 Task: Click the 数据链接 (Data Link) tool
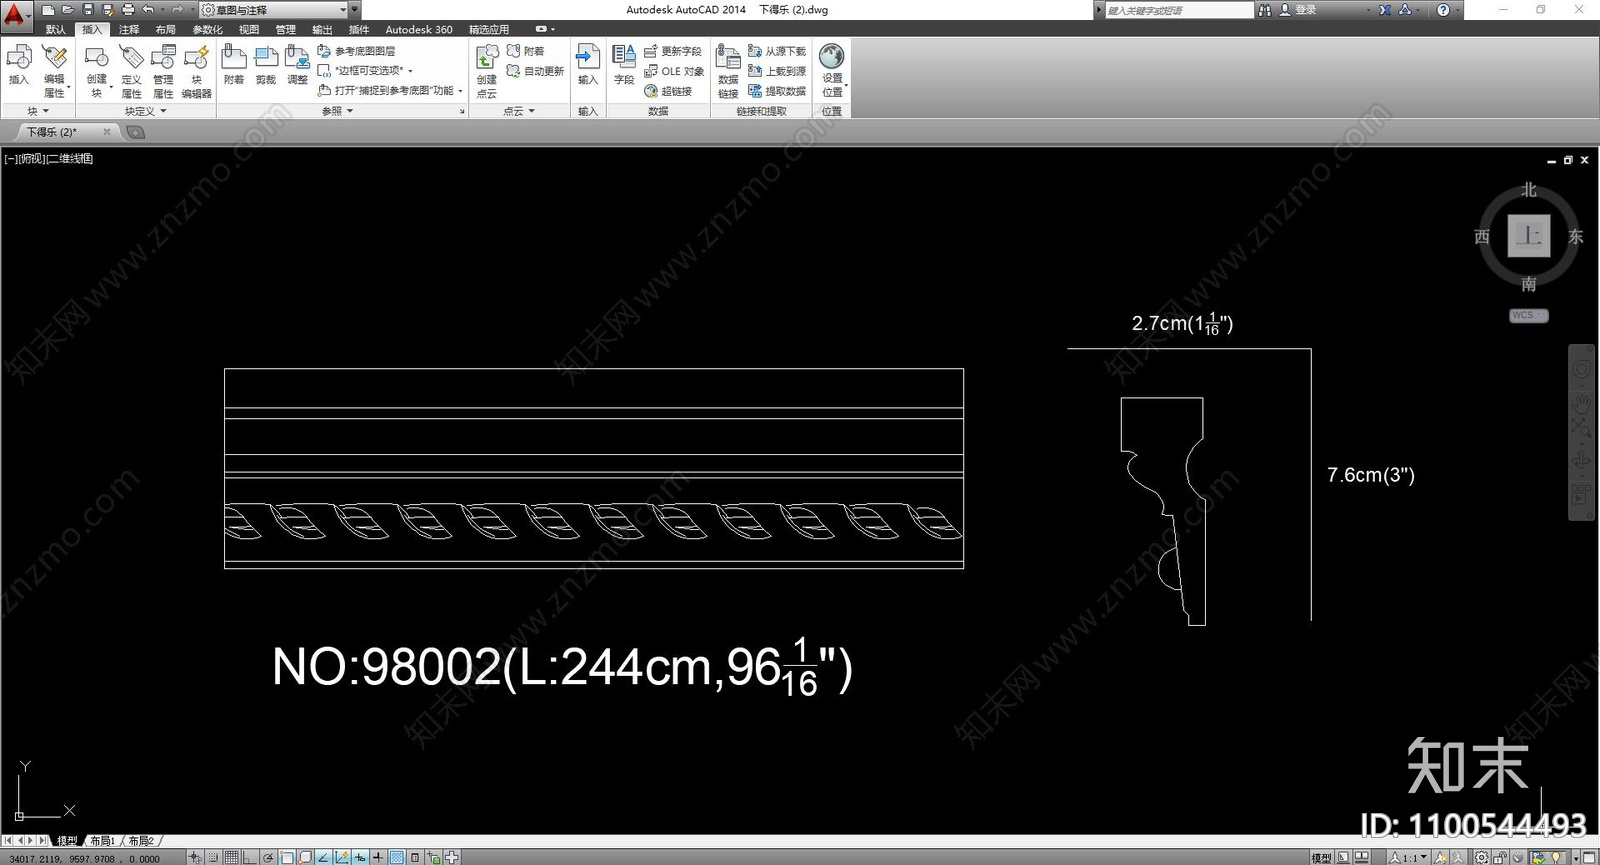[728, 71]
